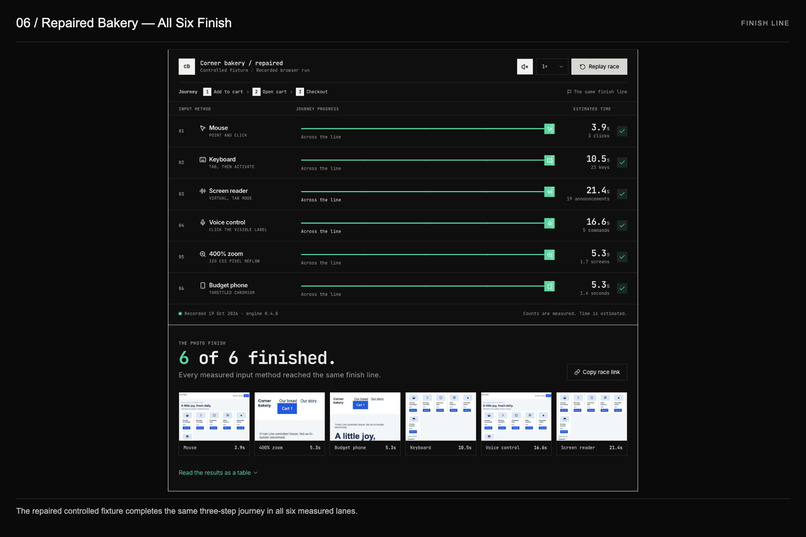Open the 400% zoom 5.3s finish thumbnail

(x=289, y=423)
